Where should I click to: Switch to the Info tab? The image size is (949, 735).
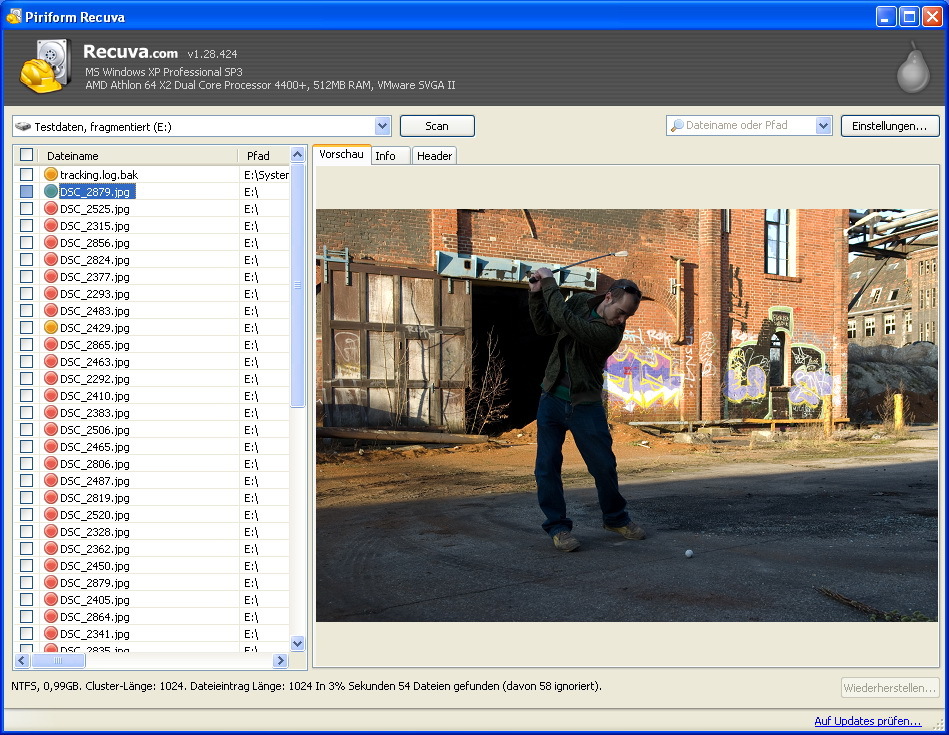[x=386, y=156]
